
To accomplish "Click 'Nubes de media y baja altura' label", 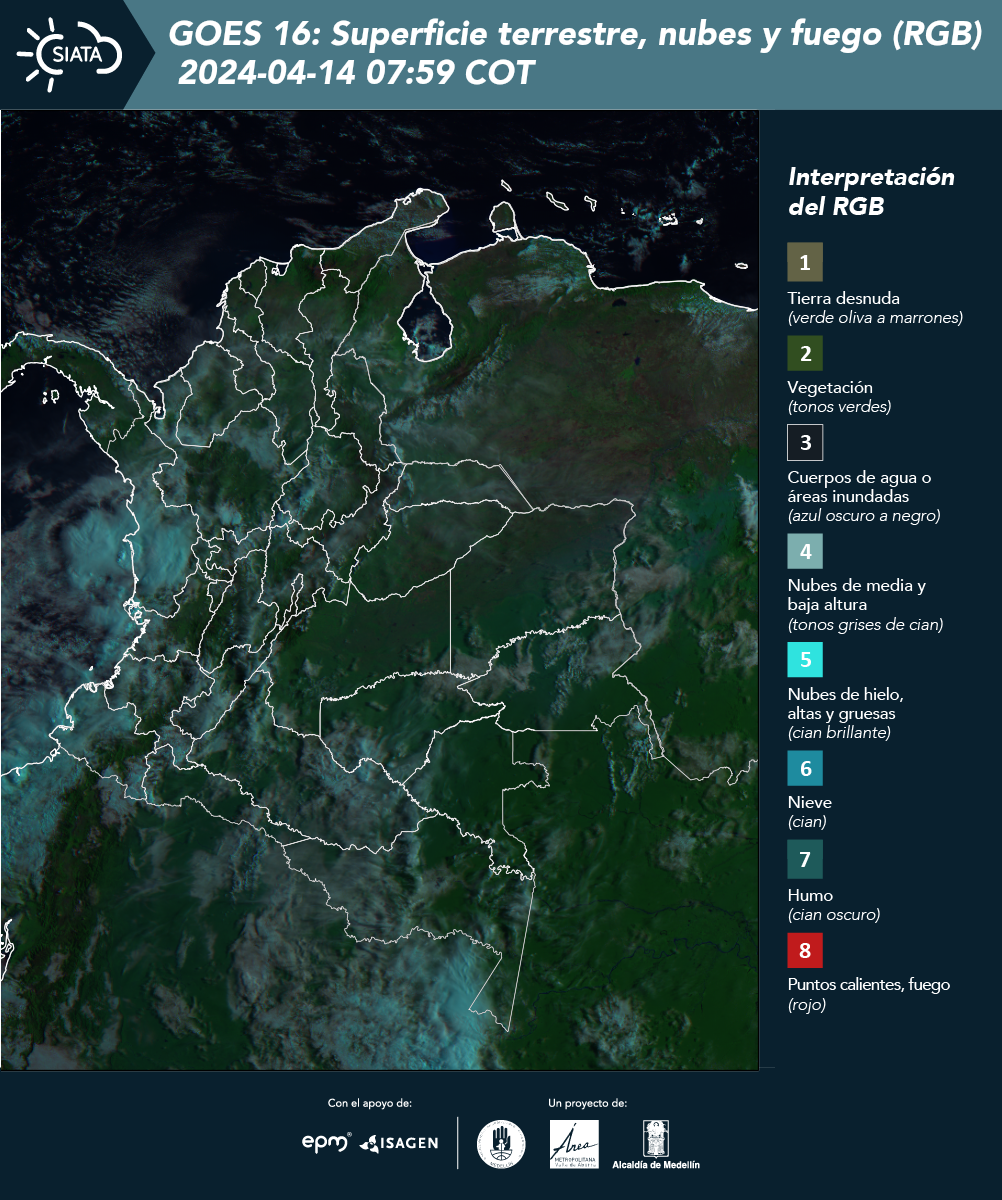I will pyautogui.click(x=857, y=595).
